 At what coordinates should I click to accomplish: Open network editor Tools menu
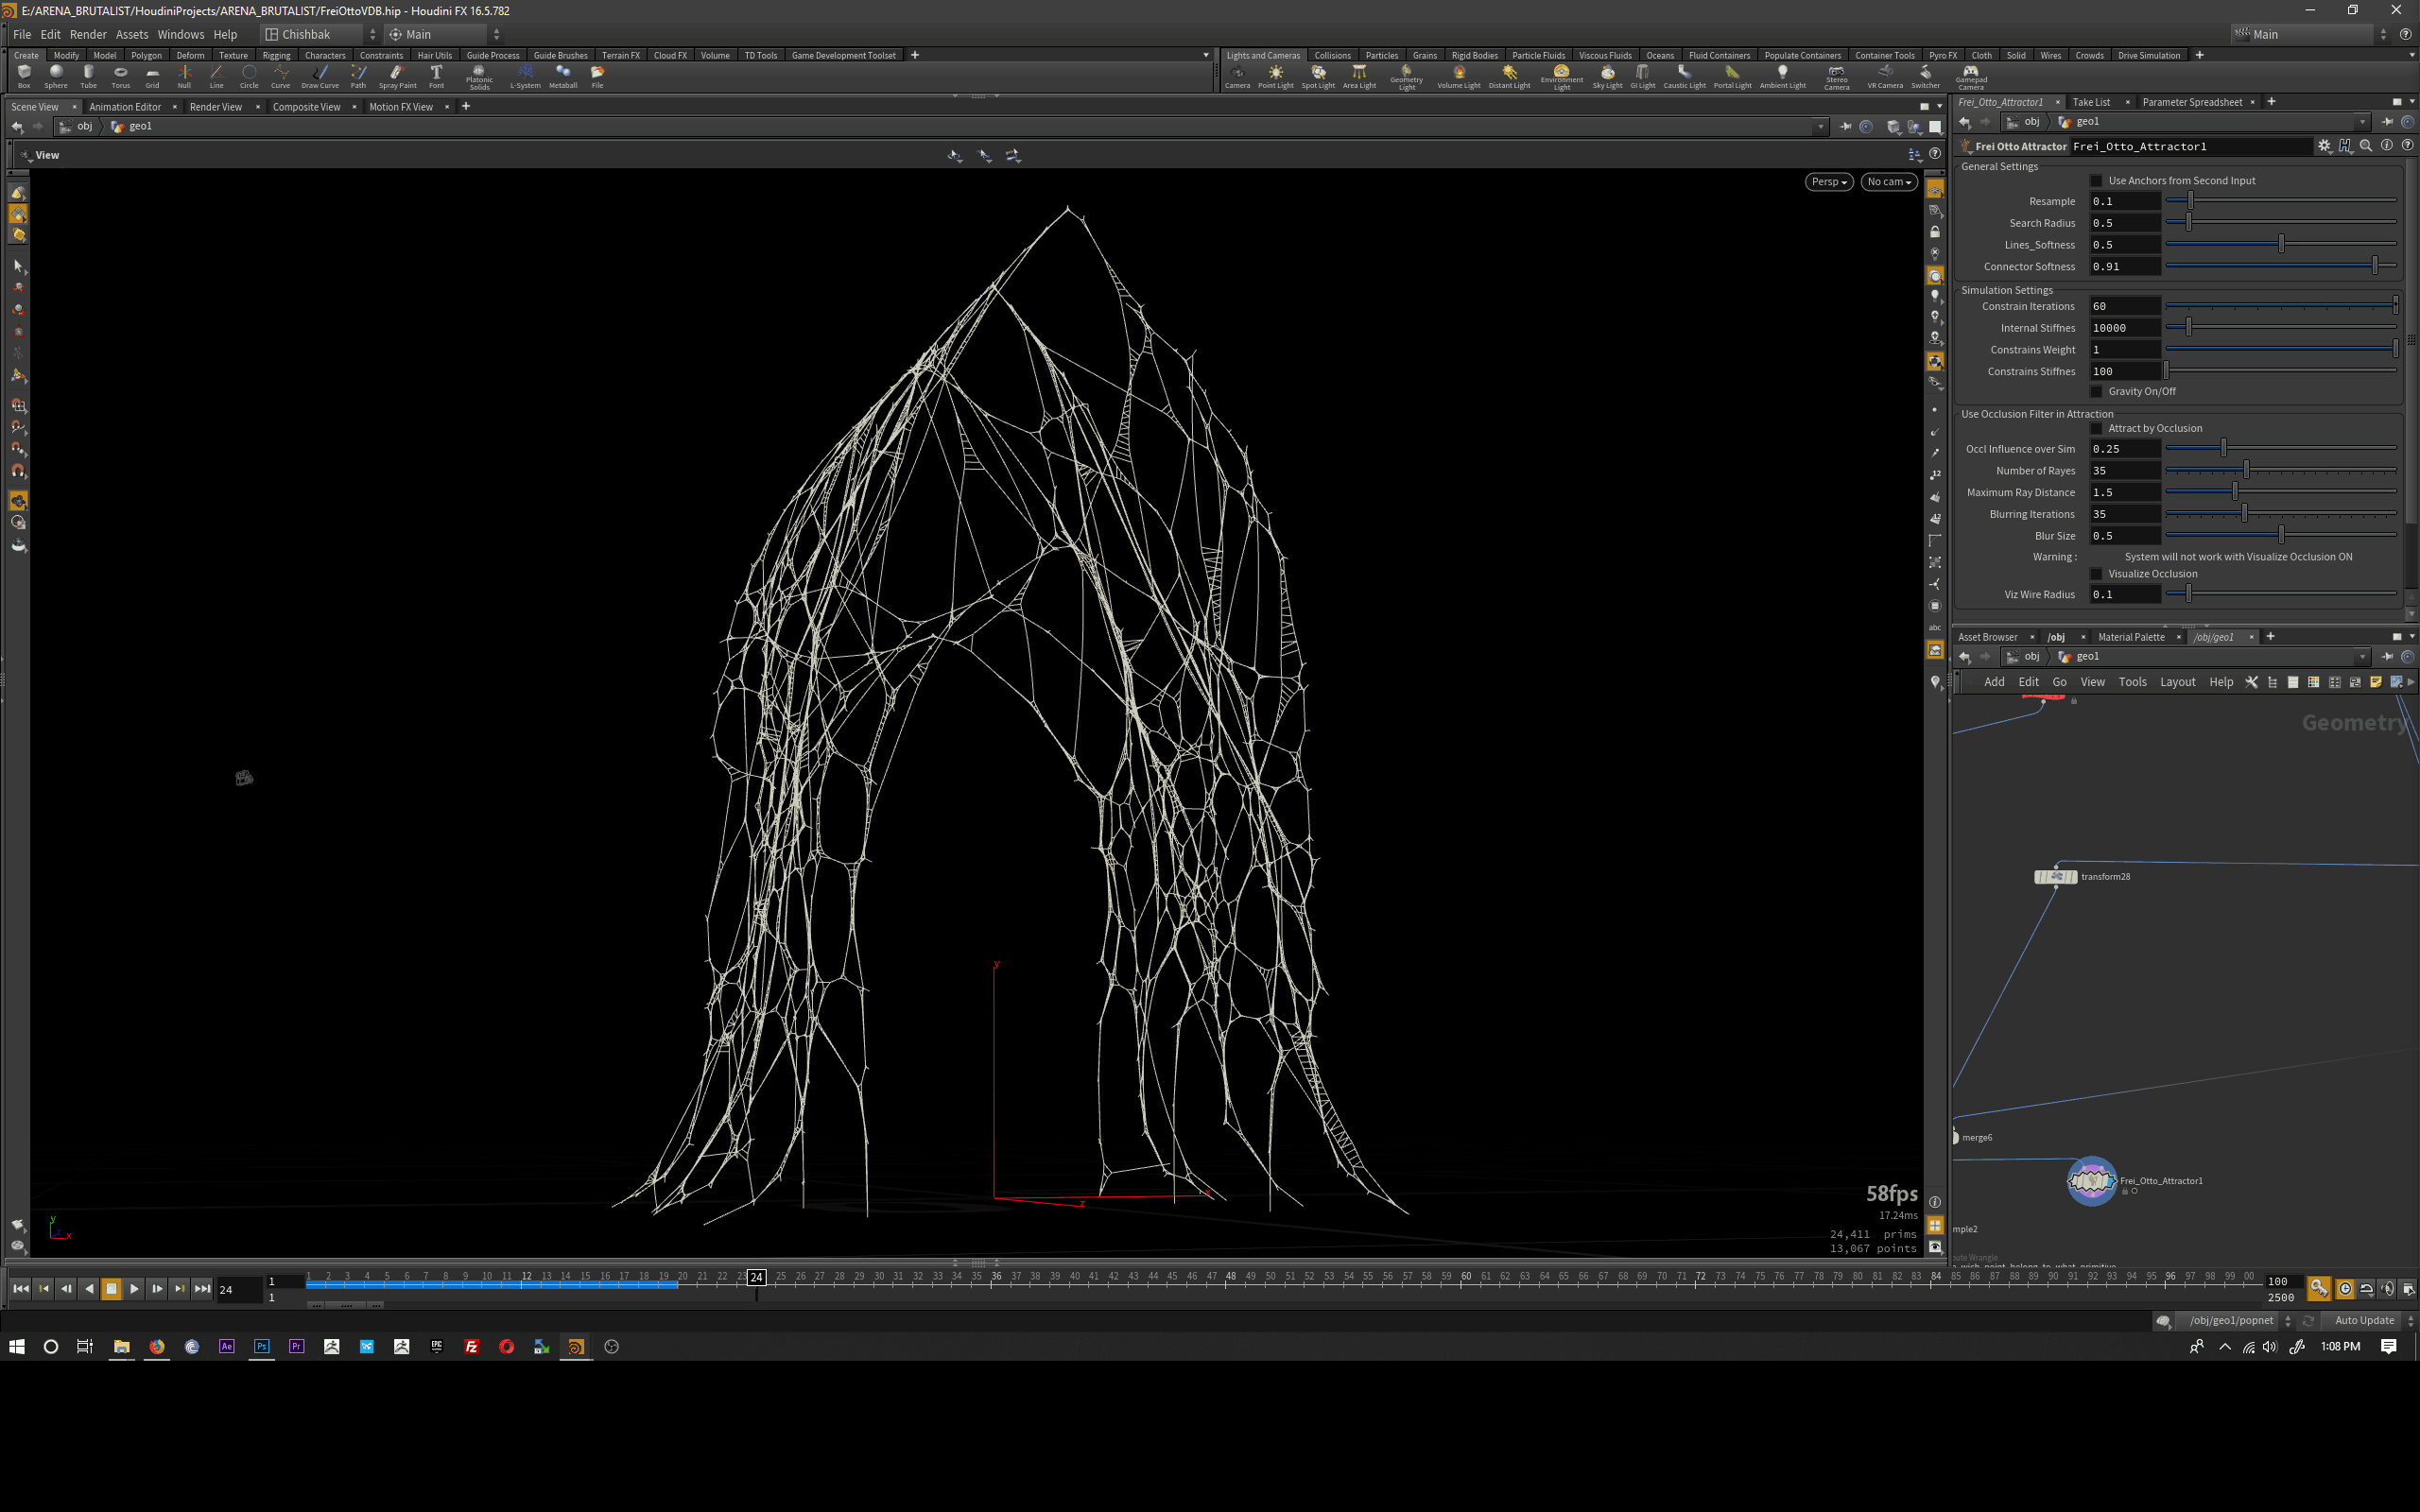click(2132, 682)
